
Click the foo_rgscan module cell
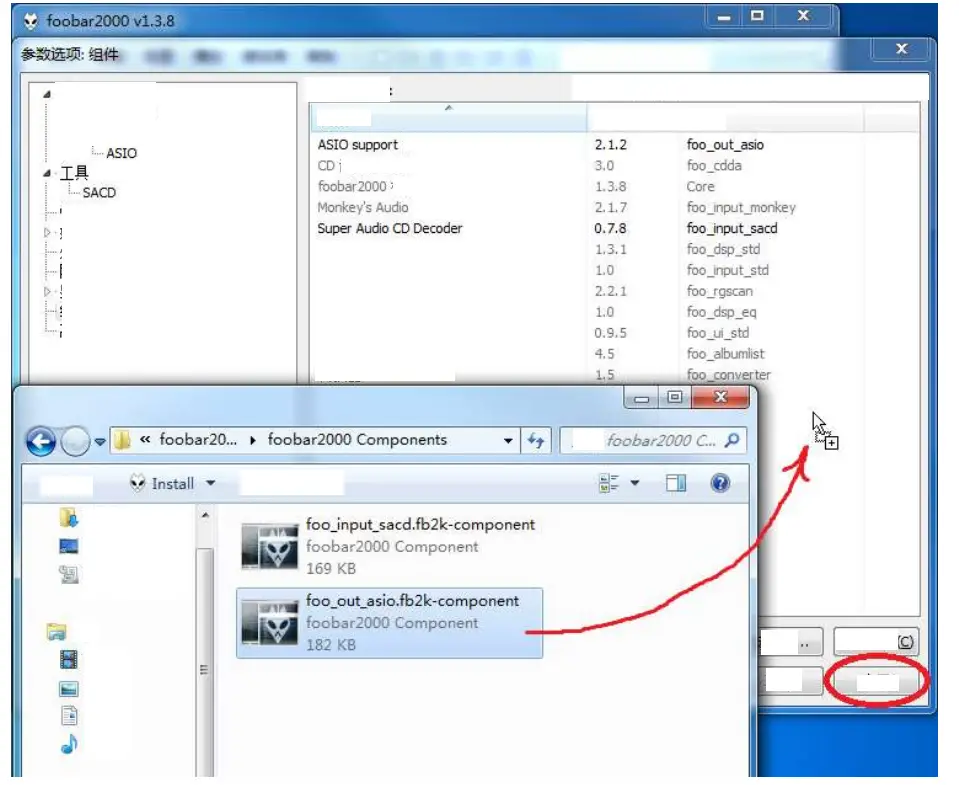pos(719,291)
